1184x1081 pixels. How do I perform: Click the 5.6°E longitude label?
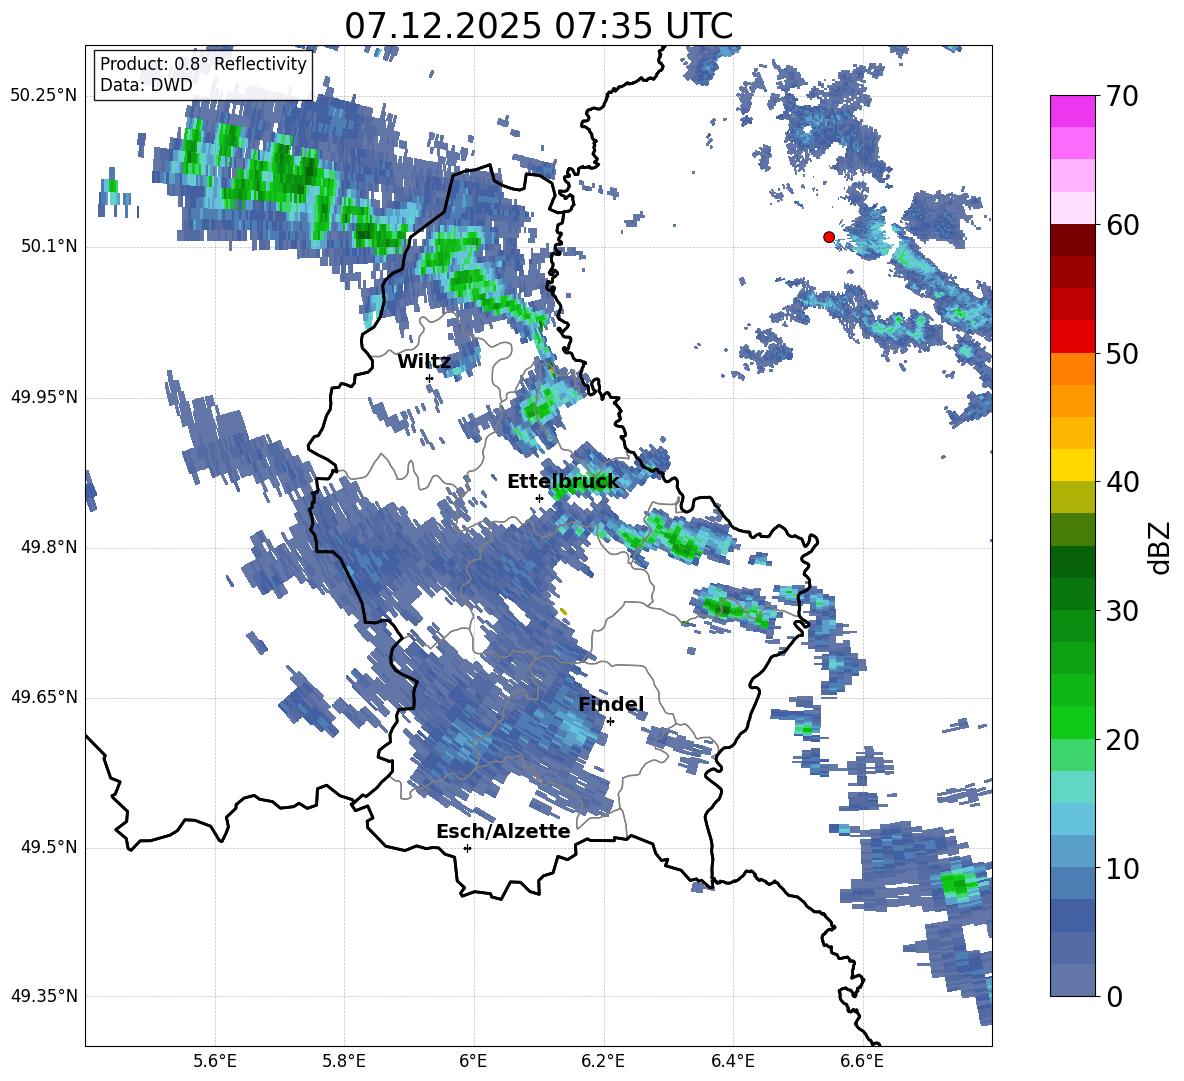click(215, 1061)
